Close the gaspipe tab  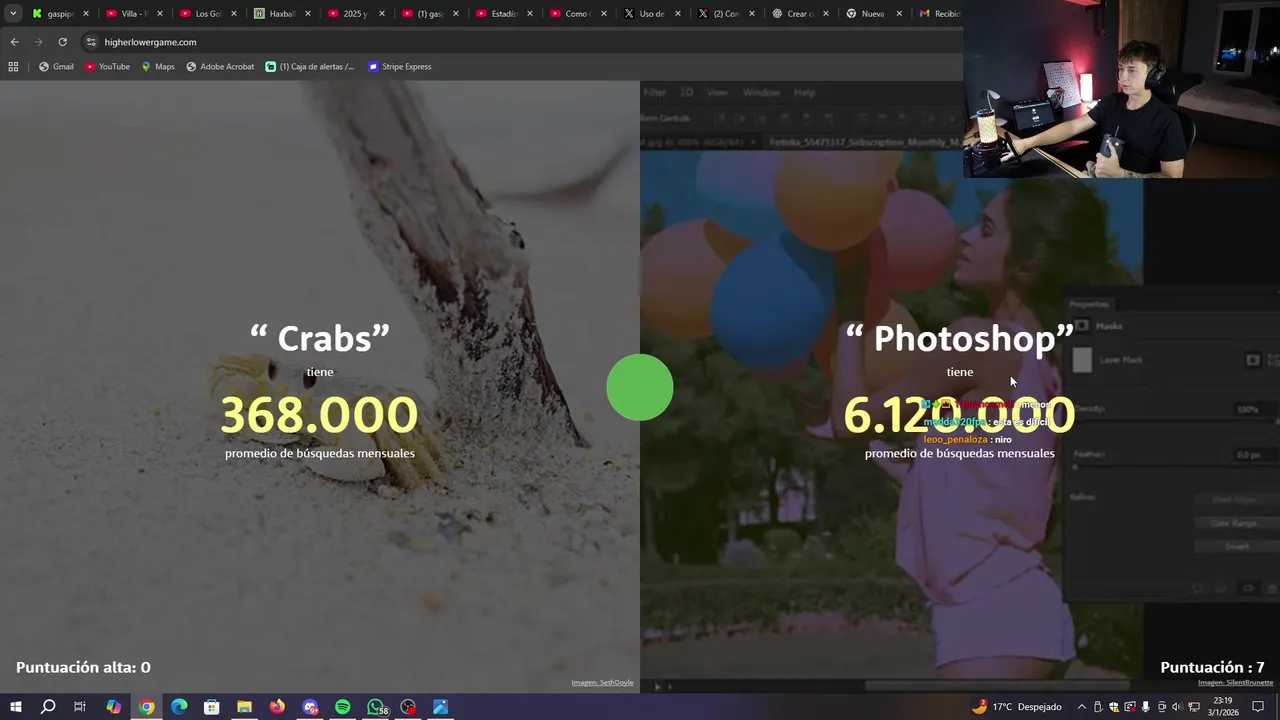click(x=86, y=14)
